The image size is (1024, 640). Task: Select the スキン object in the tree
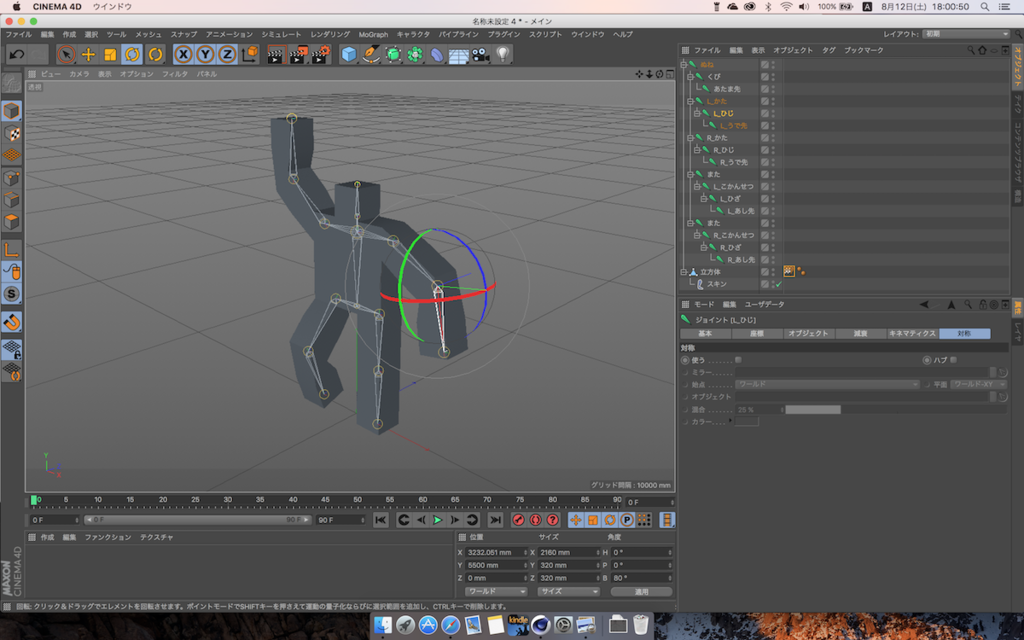point(716,284)
